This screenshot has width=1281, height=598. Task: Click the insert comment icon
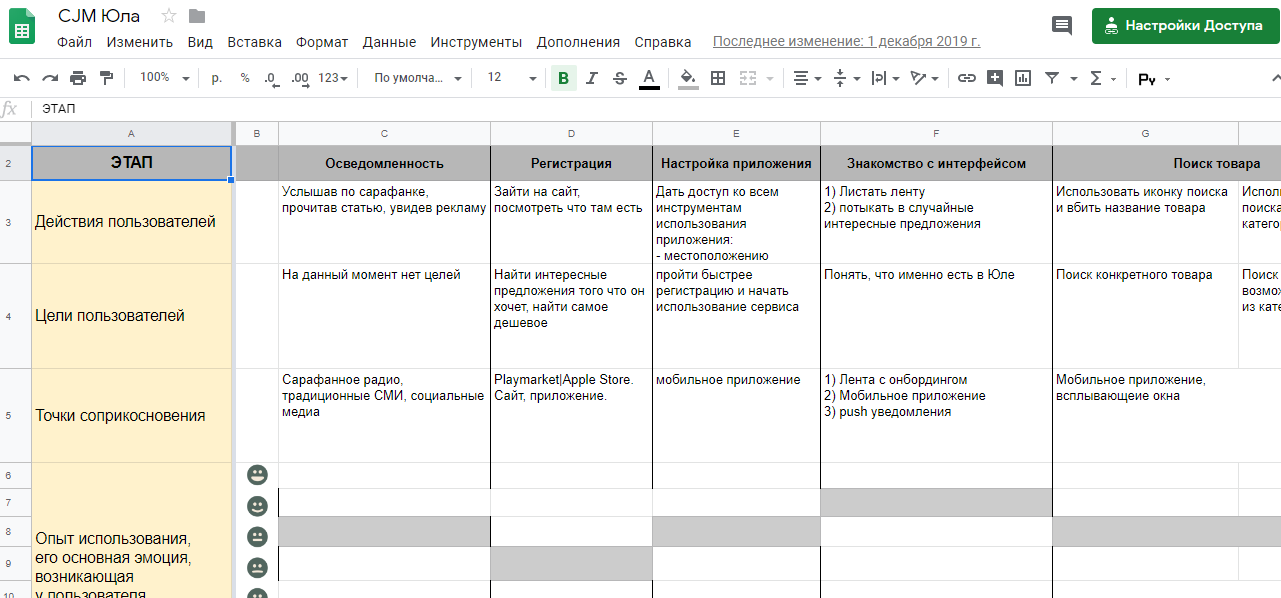[994, 78]
